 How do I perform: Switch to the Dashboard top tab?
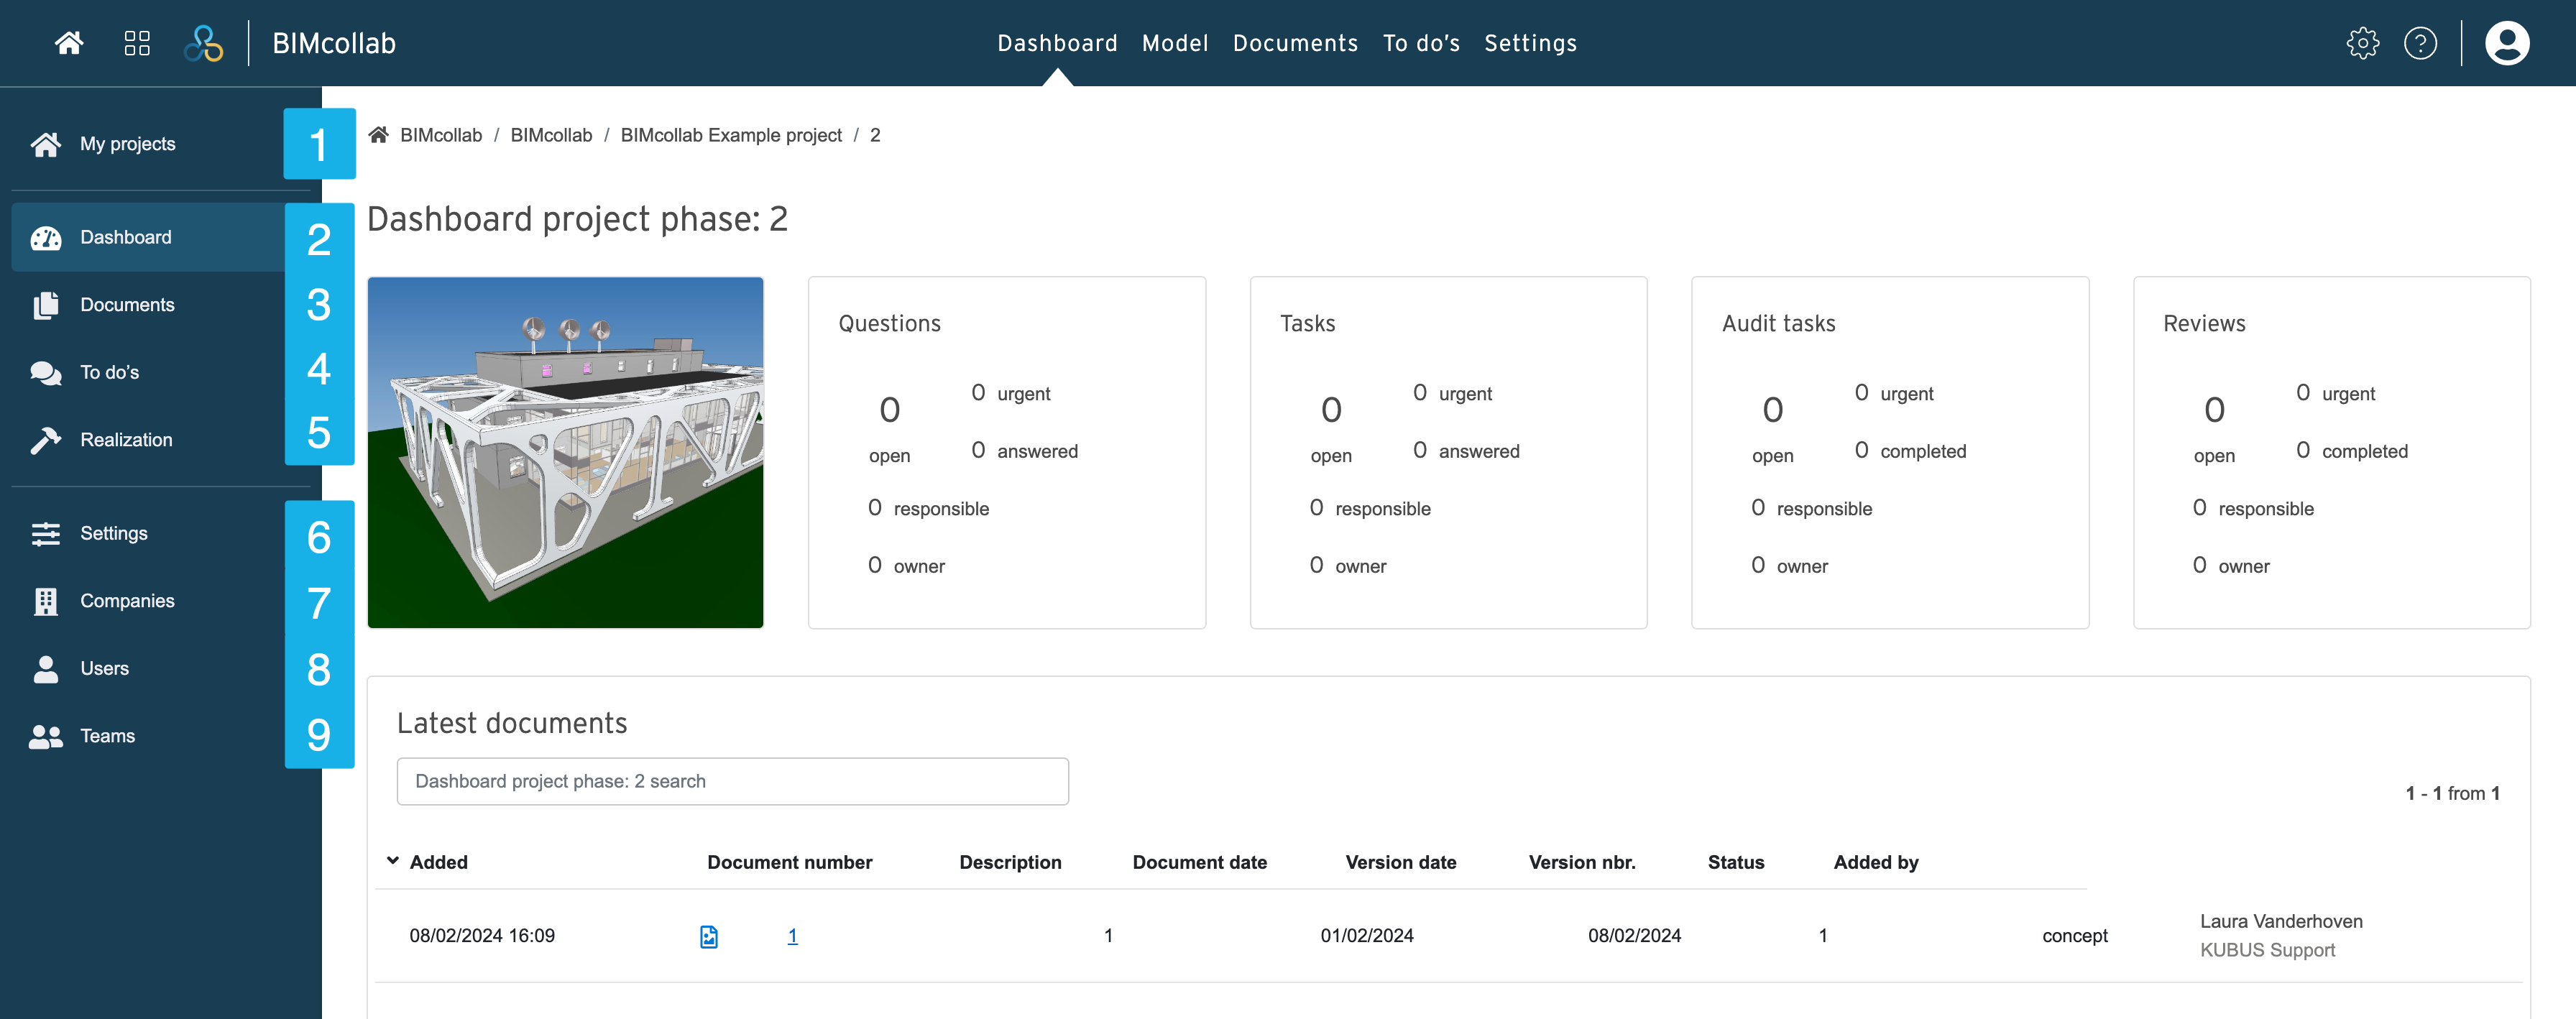pos(1057,43)
